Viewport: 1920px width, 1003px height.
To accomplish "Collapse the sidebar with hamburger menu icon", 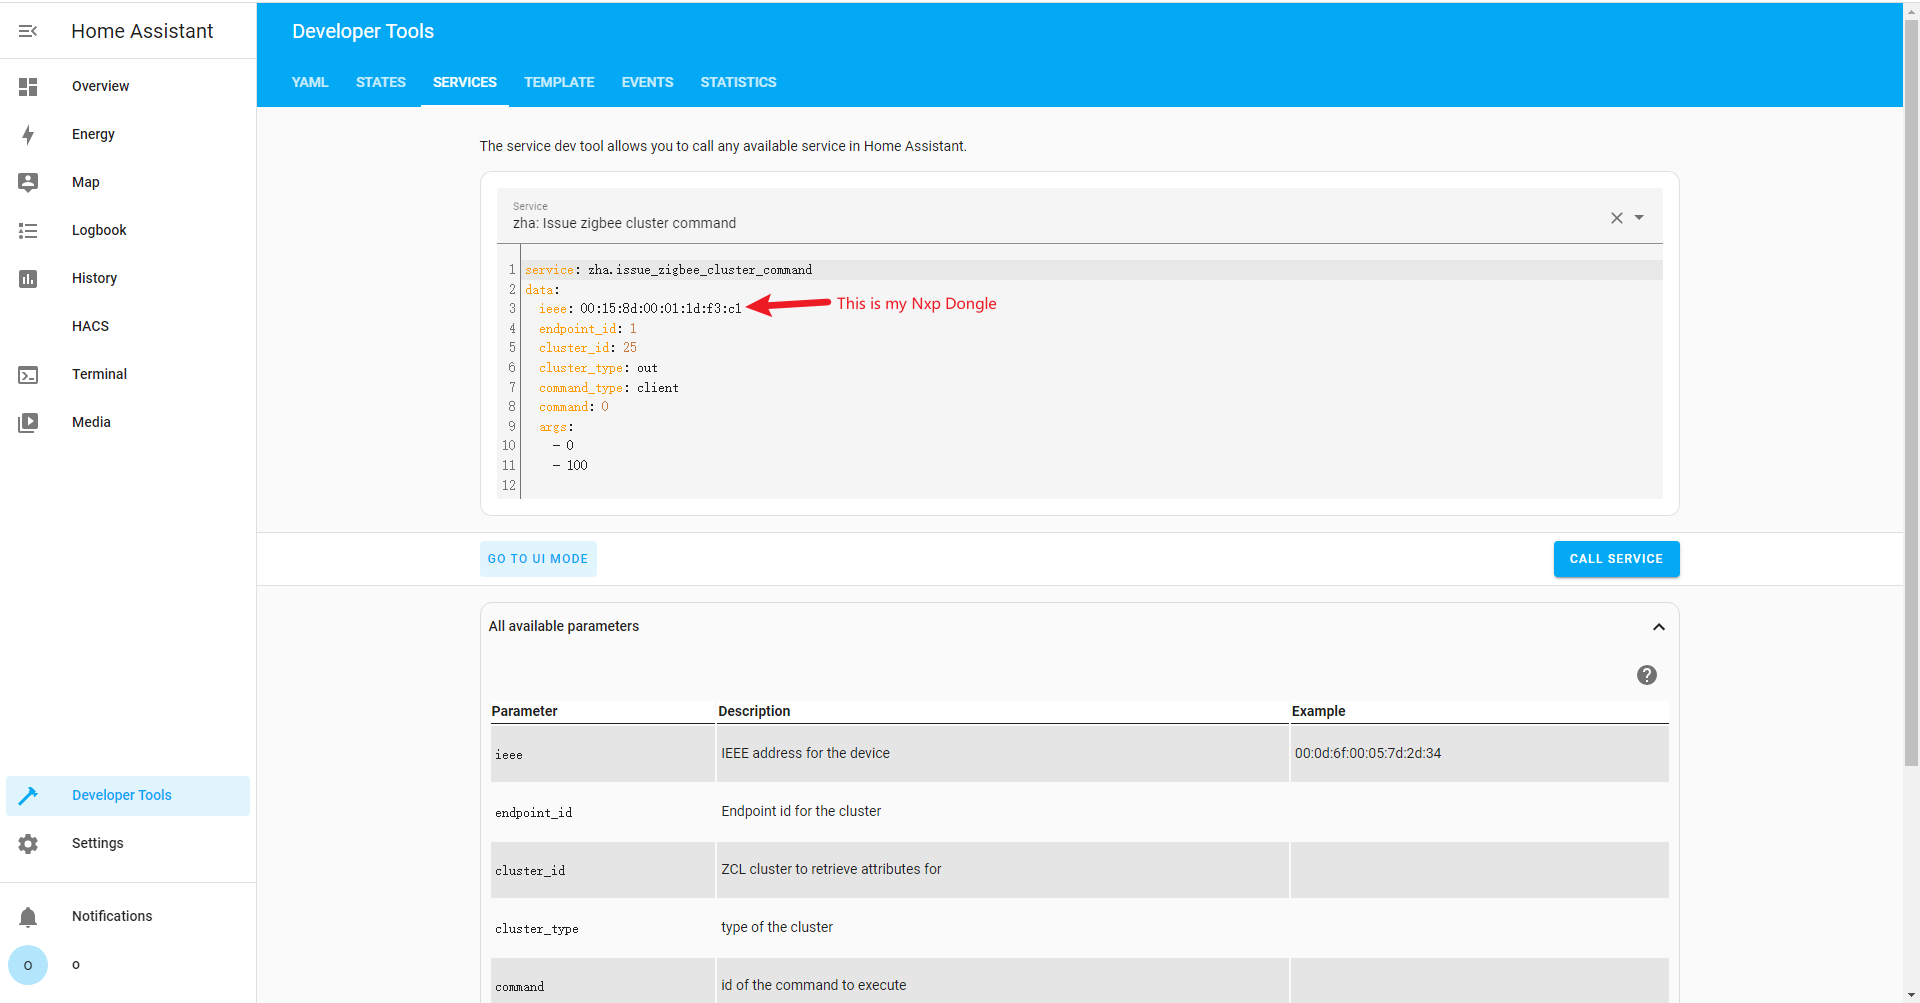I will 28,31.
